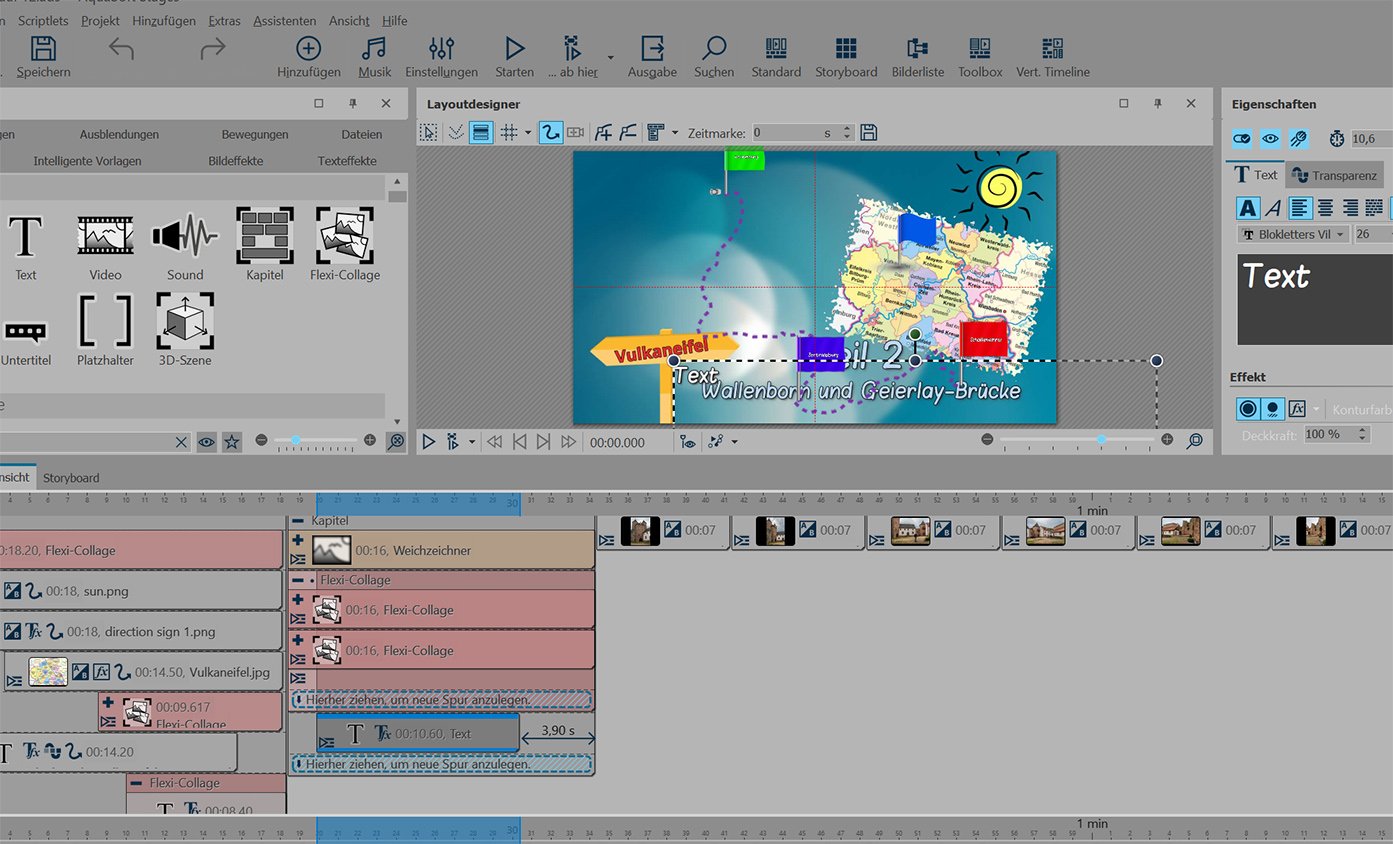Toggle favorites star filter in Toolbox
Screen dimensions: 1393x844
tap(231, 441)
